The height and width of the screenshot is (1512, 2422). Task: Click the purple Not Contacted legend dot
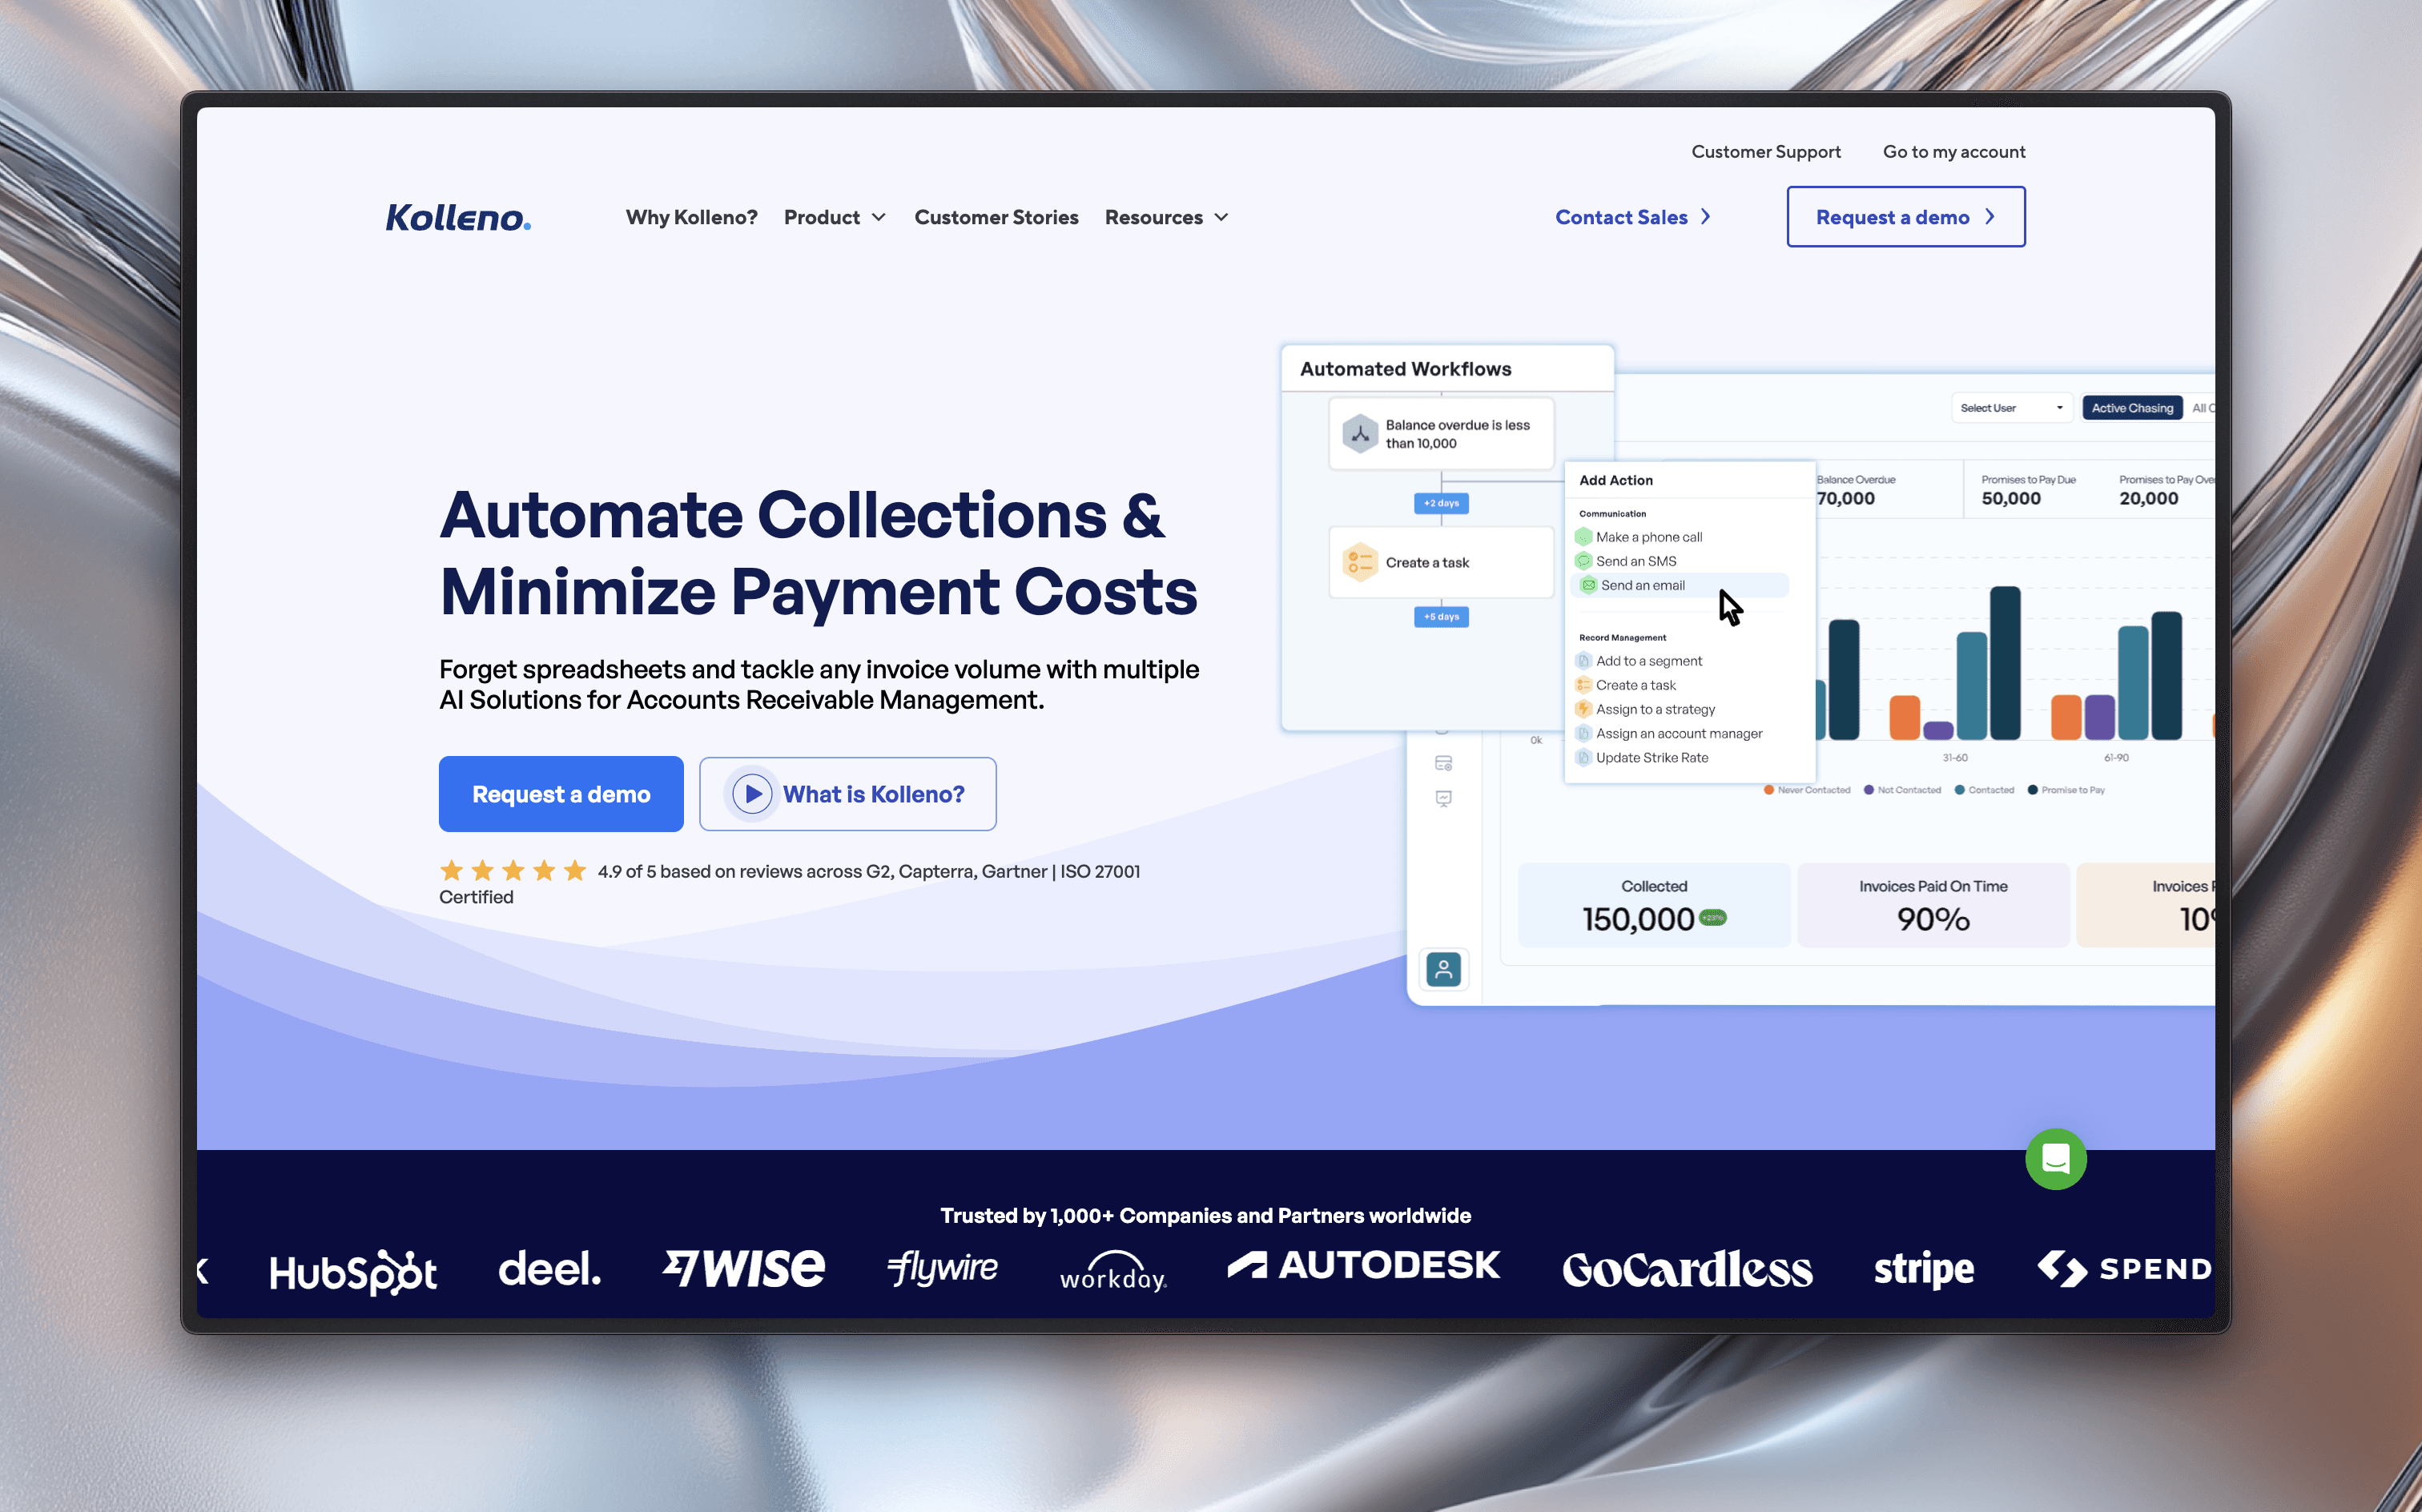[1868, 790]
